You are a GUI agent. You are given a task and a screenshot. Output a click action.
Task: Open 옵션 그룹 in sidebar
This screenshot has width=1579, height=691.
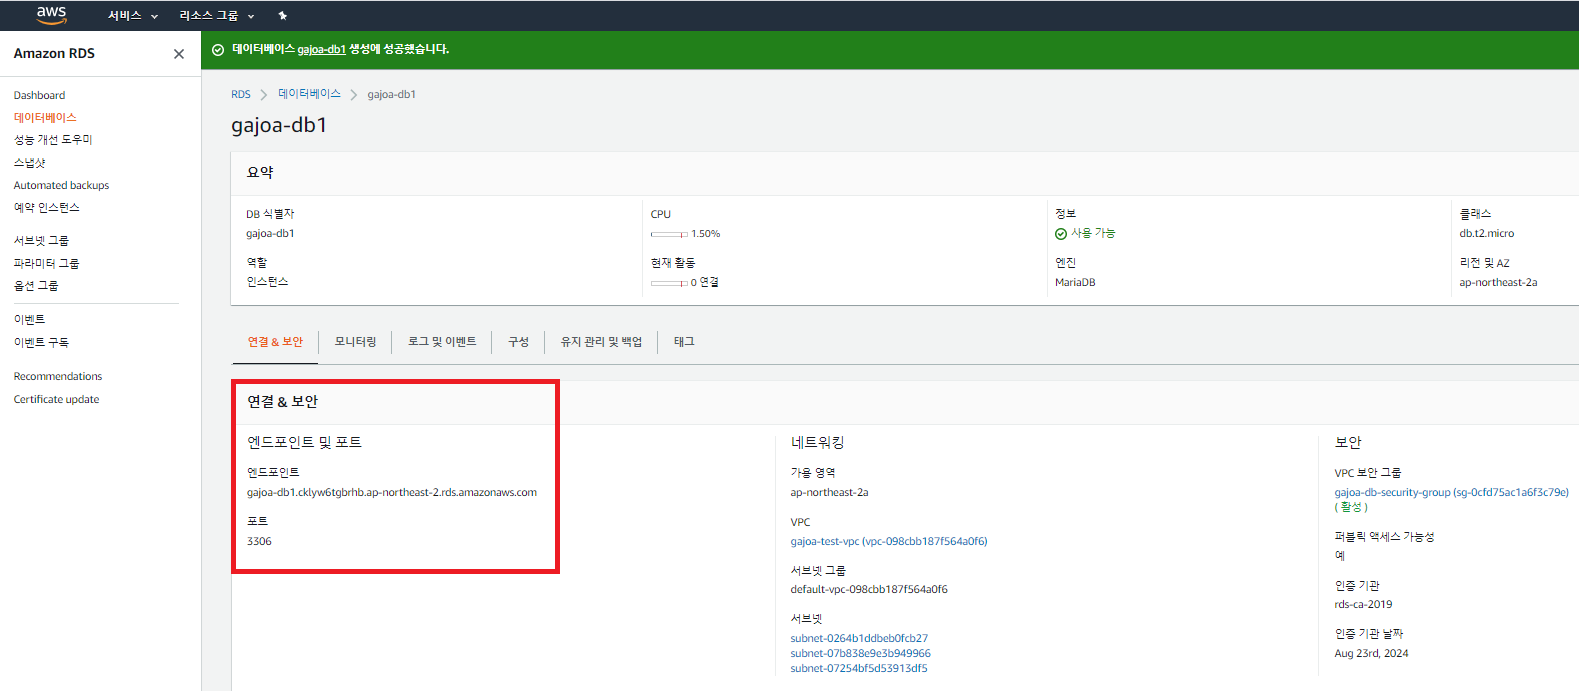click(36, 286)
